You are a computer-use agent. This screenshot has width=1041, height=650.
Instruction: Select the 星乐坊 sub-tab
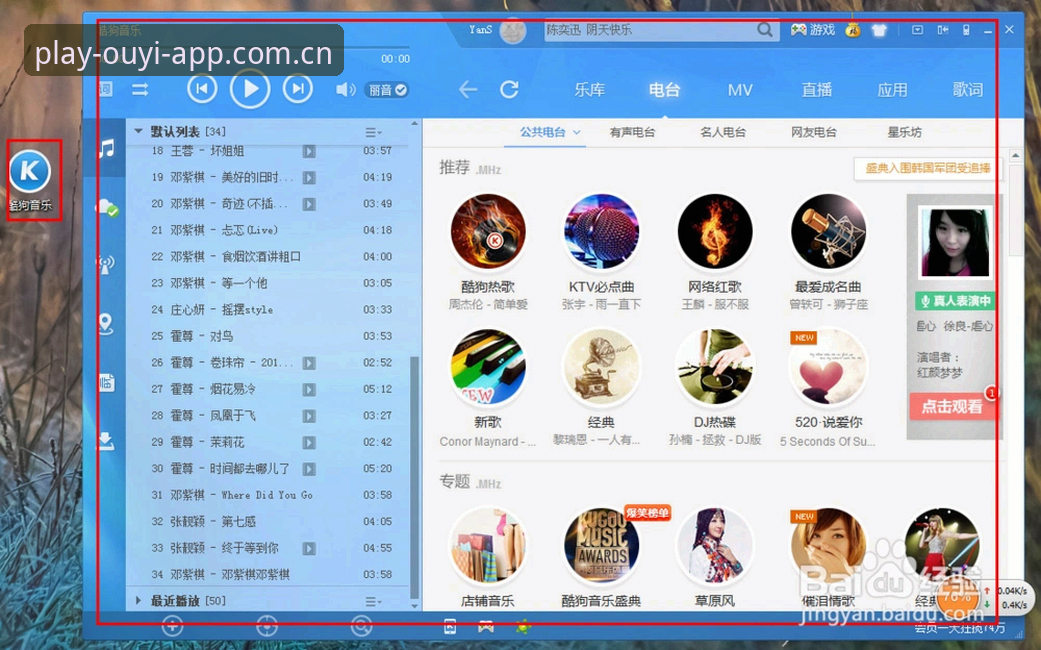click(x=904, y=132)
